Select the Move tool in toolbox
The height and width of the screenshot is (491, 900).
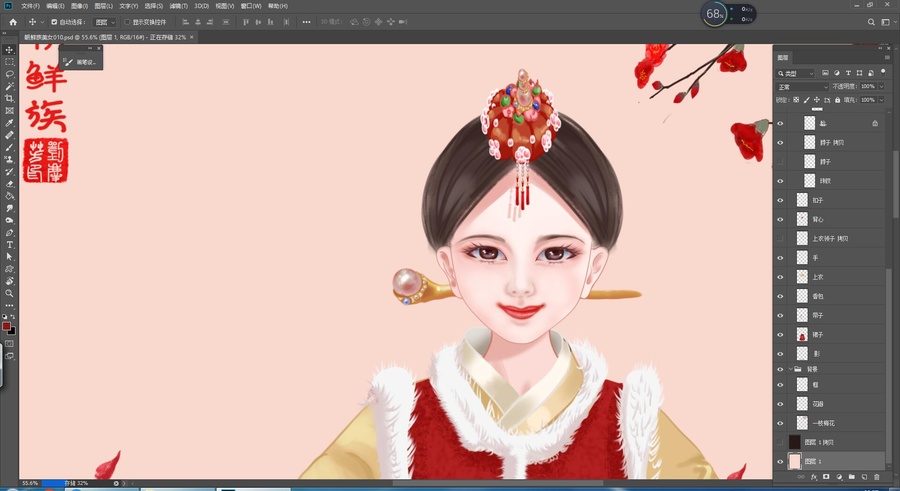coord(9,50)
